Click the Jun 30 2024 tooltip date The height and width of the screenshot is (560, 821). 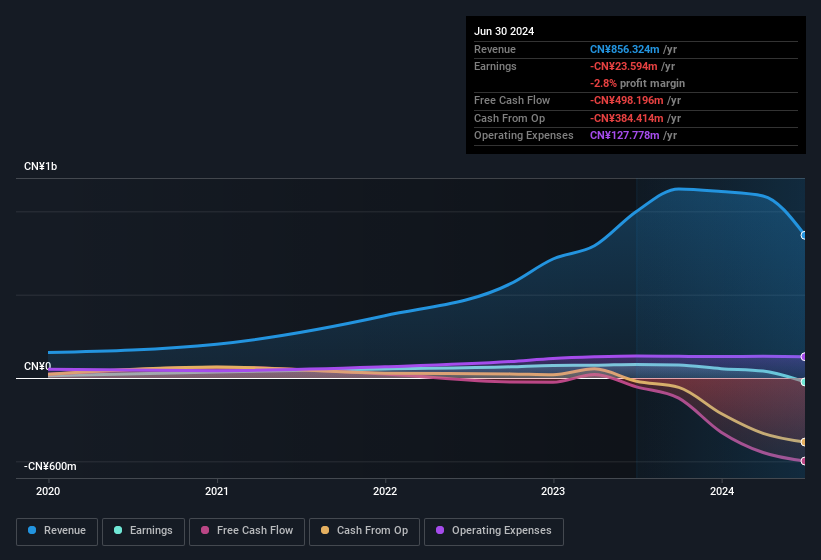point(504,31)
